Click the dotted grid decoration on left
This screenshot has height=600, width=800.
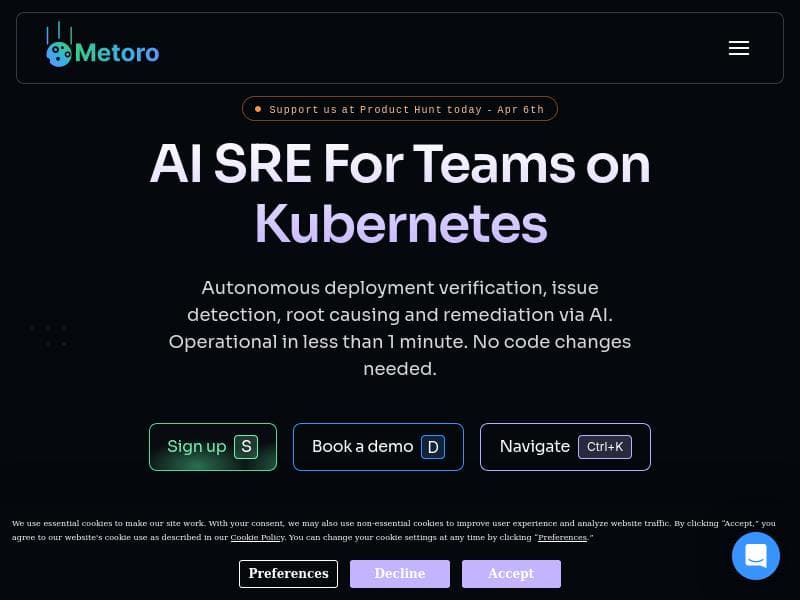click(49, 335)
